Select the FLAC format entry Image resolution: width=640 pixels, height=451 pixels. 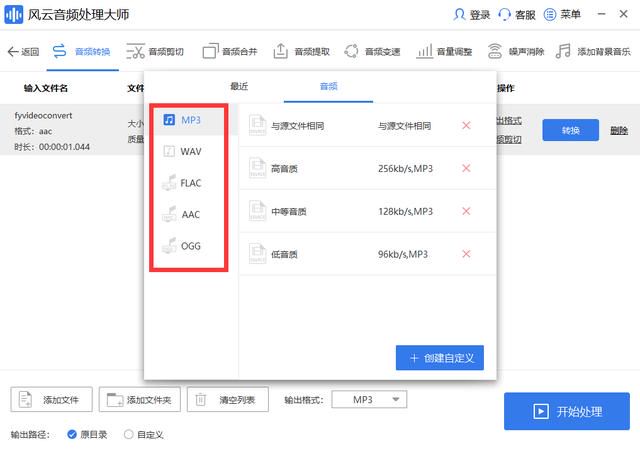(x=189, y=183)
